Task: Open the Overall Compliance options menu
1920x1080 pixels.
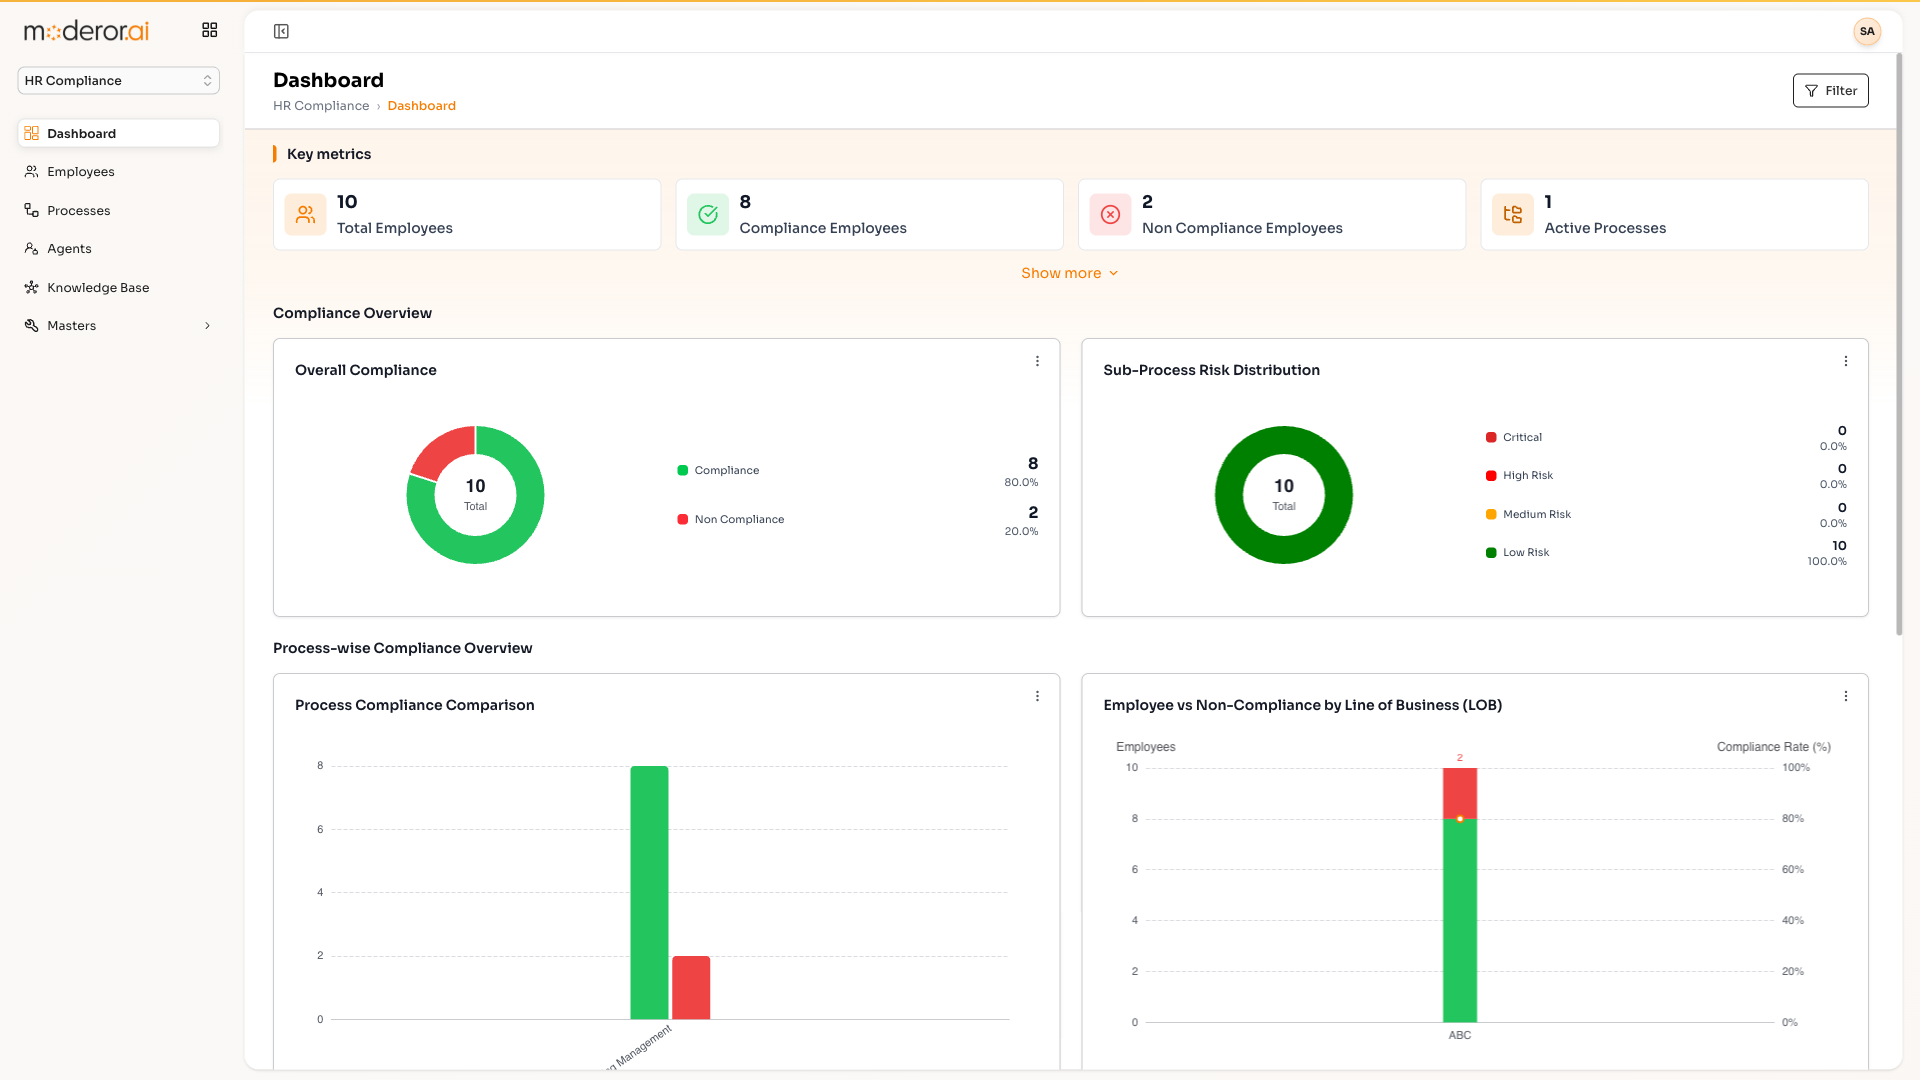Action: (1037, 361)
